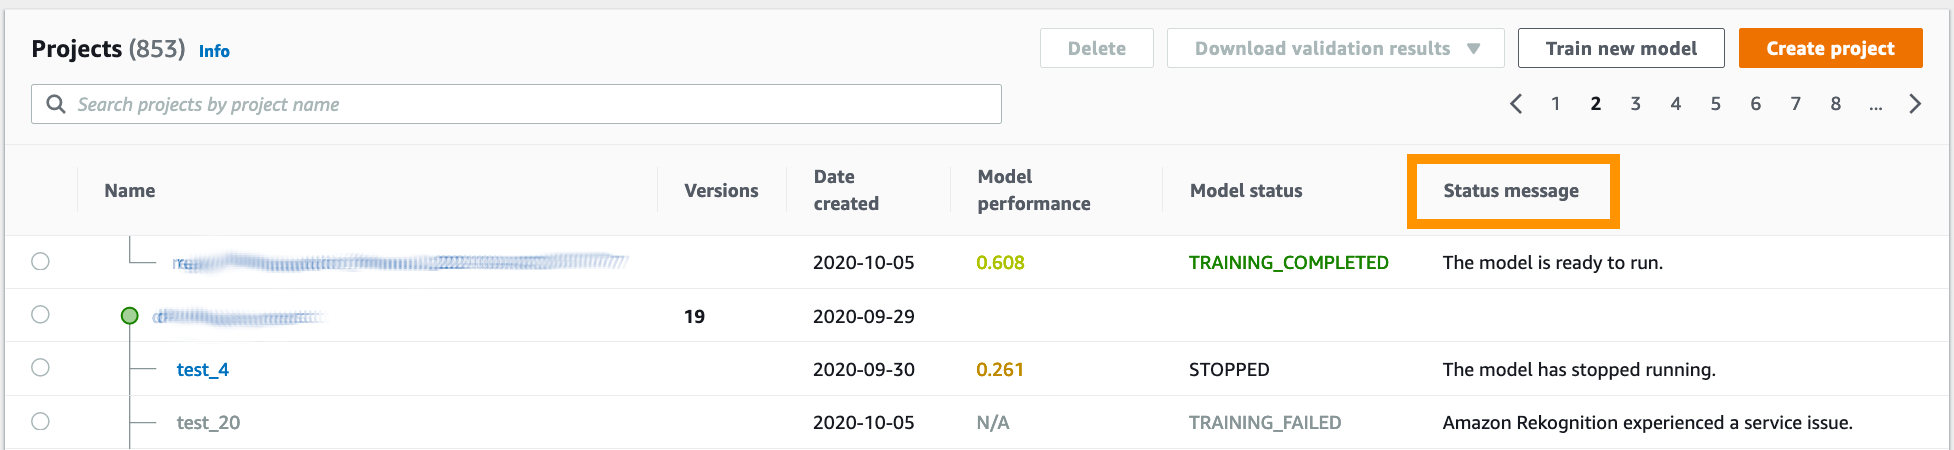1954x450 pixels.
Task: Click the Train new model button
Action: pyautogui.click(x=1620, y=48)
